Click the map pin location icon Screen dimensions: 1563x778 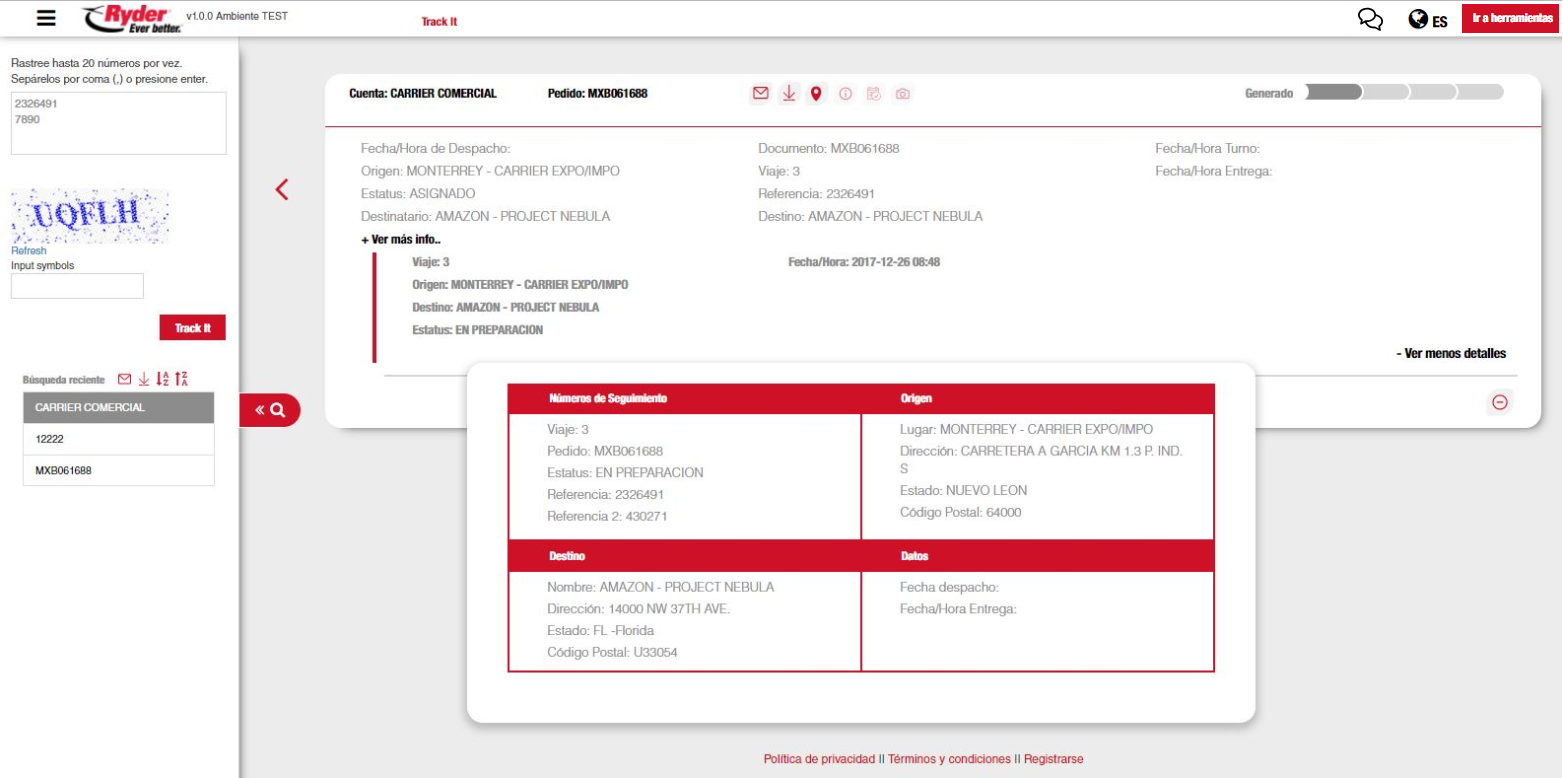pyautogui.click(x=816, y=94)
